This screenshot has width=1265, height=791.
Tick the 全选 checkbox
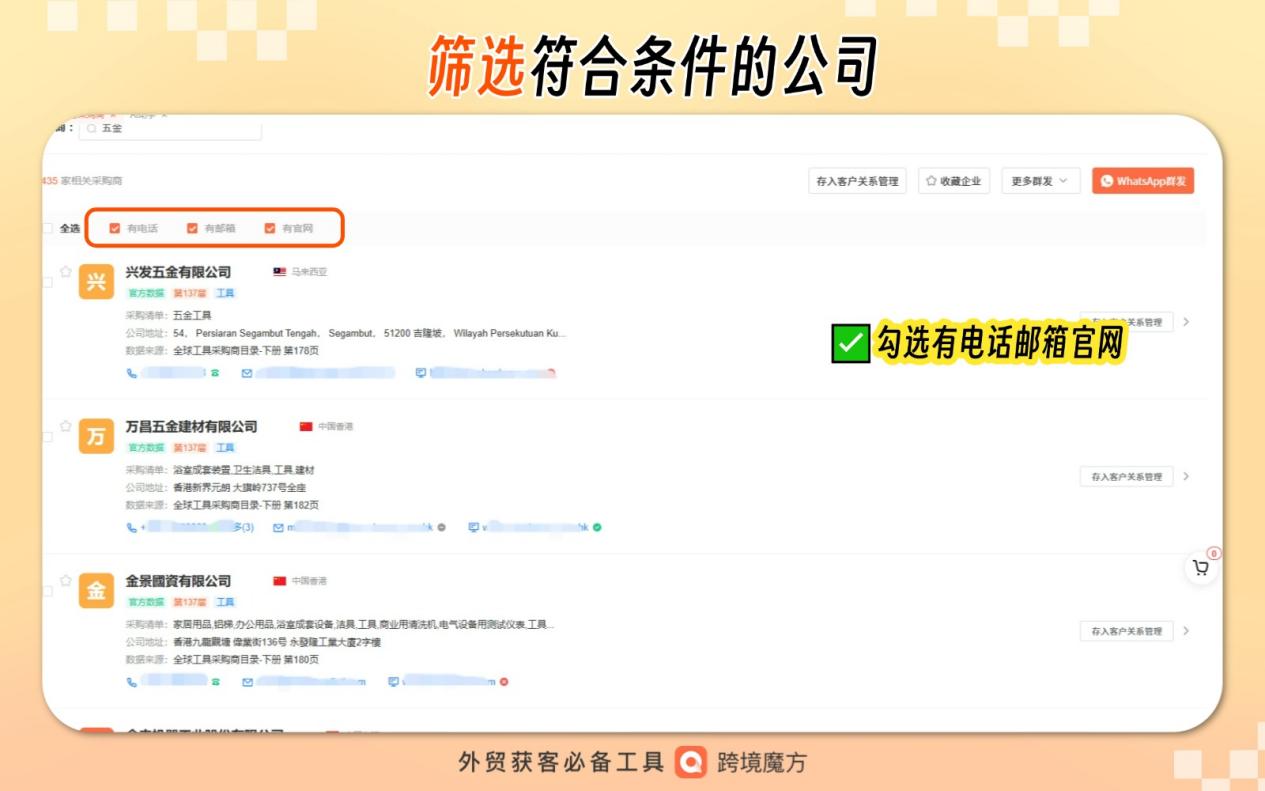tap(48, 228)
